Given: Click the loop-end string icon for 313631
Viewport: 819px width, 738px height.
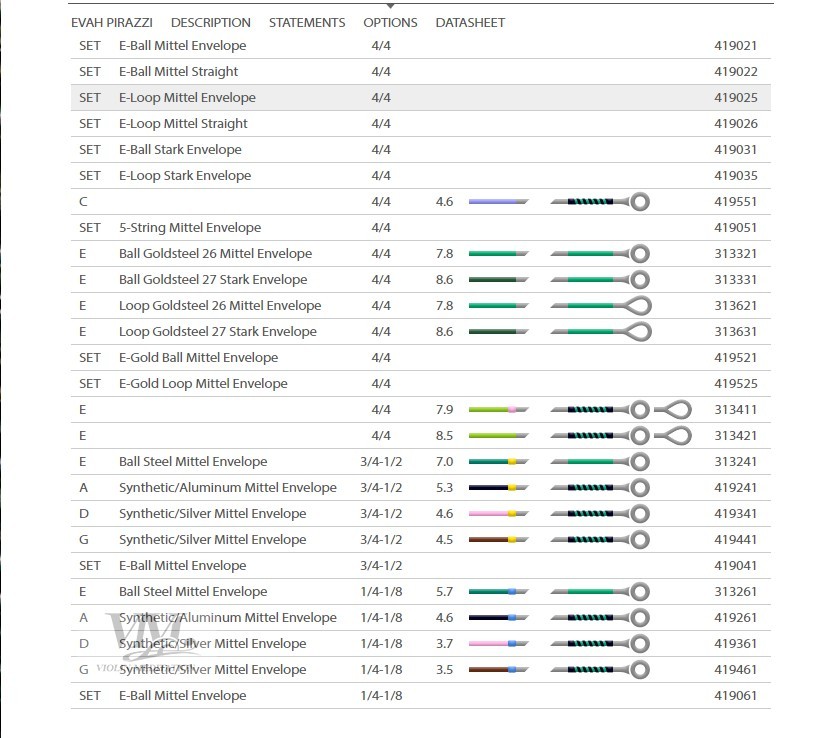Looking at the screenshot, I should coord(601,332).
